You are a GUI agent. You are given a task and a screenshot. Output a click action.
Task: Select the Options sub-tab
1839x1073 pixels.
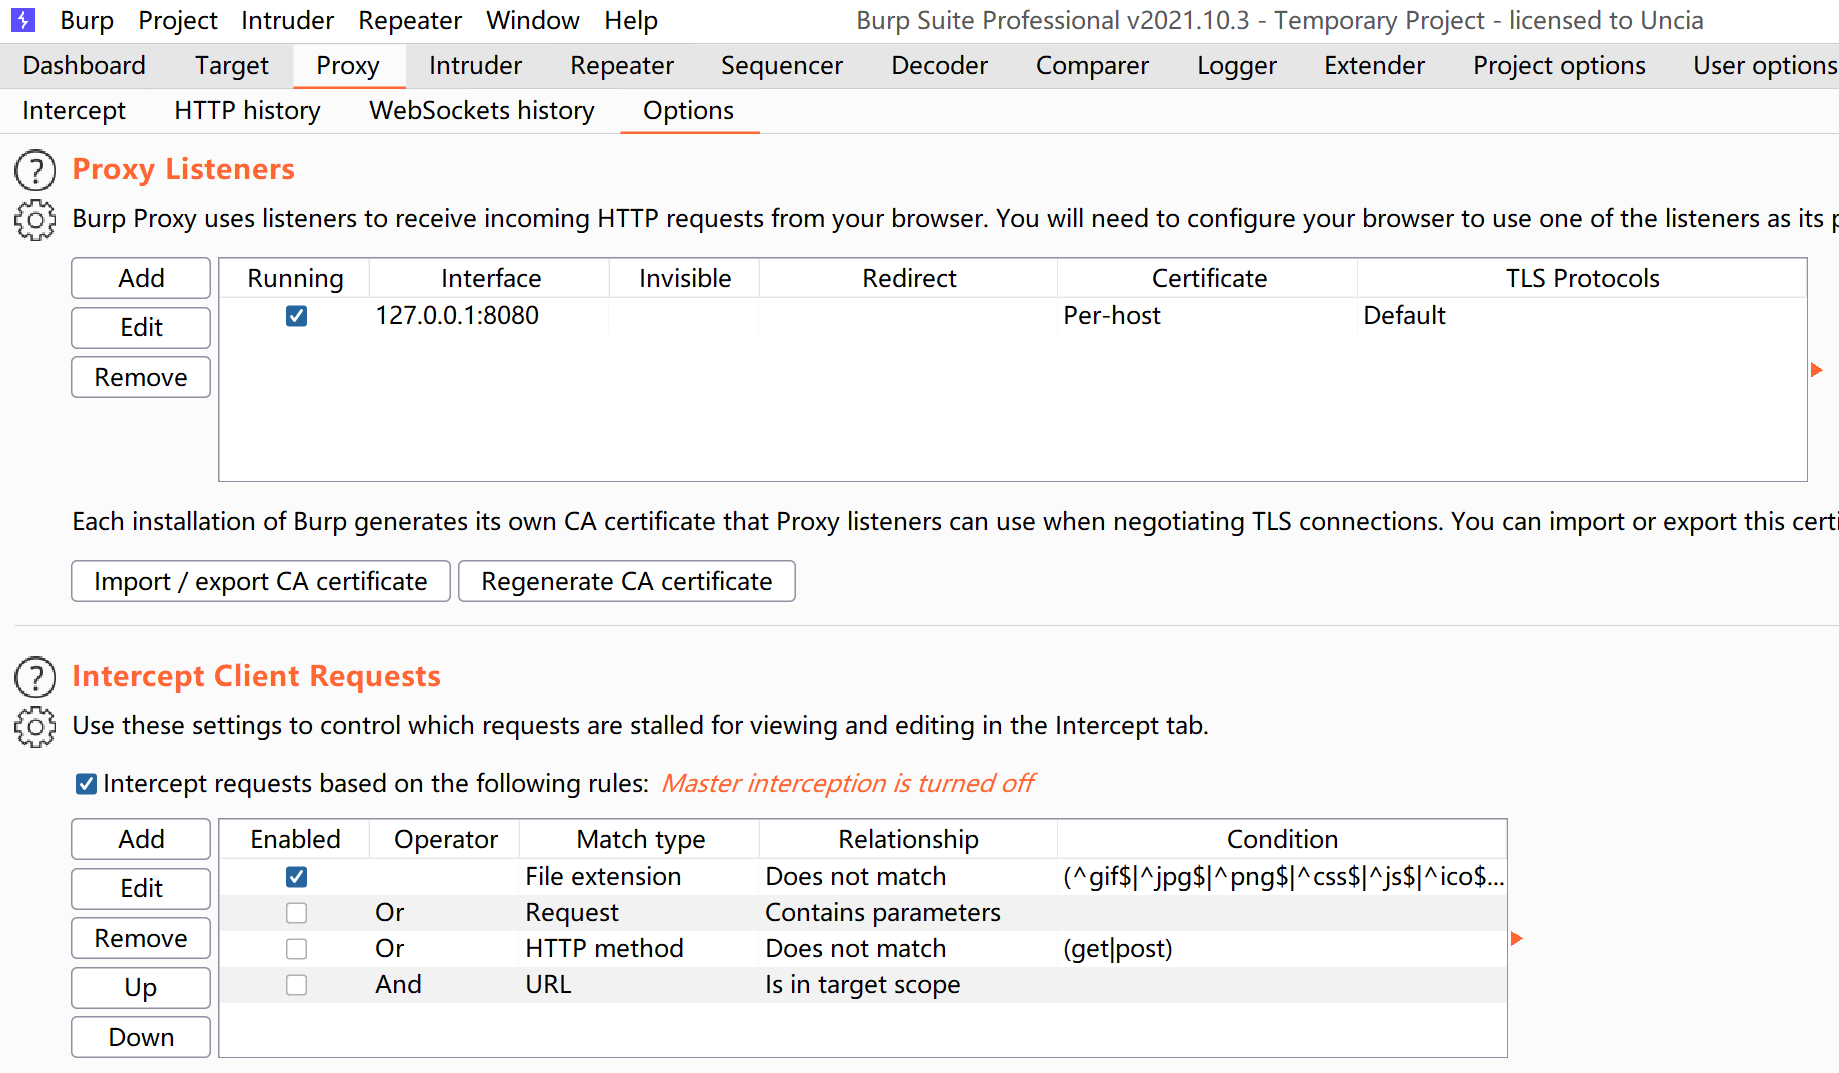[x=688, y=111]
